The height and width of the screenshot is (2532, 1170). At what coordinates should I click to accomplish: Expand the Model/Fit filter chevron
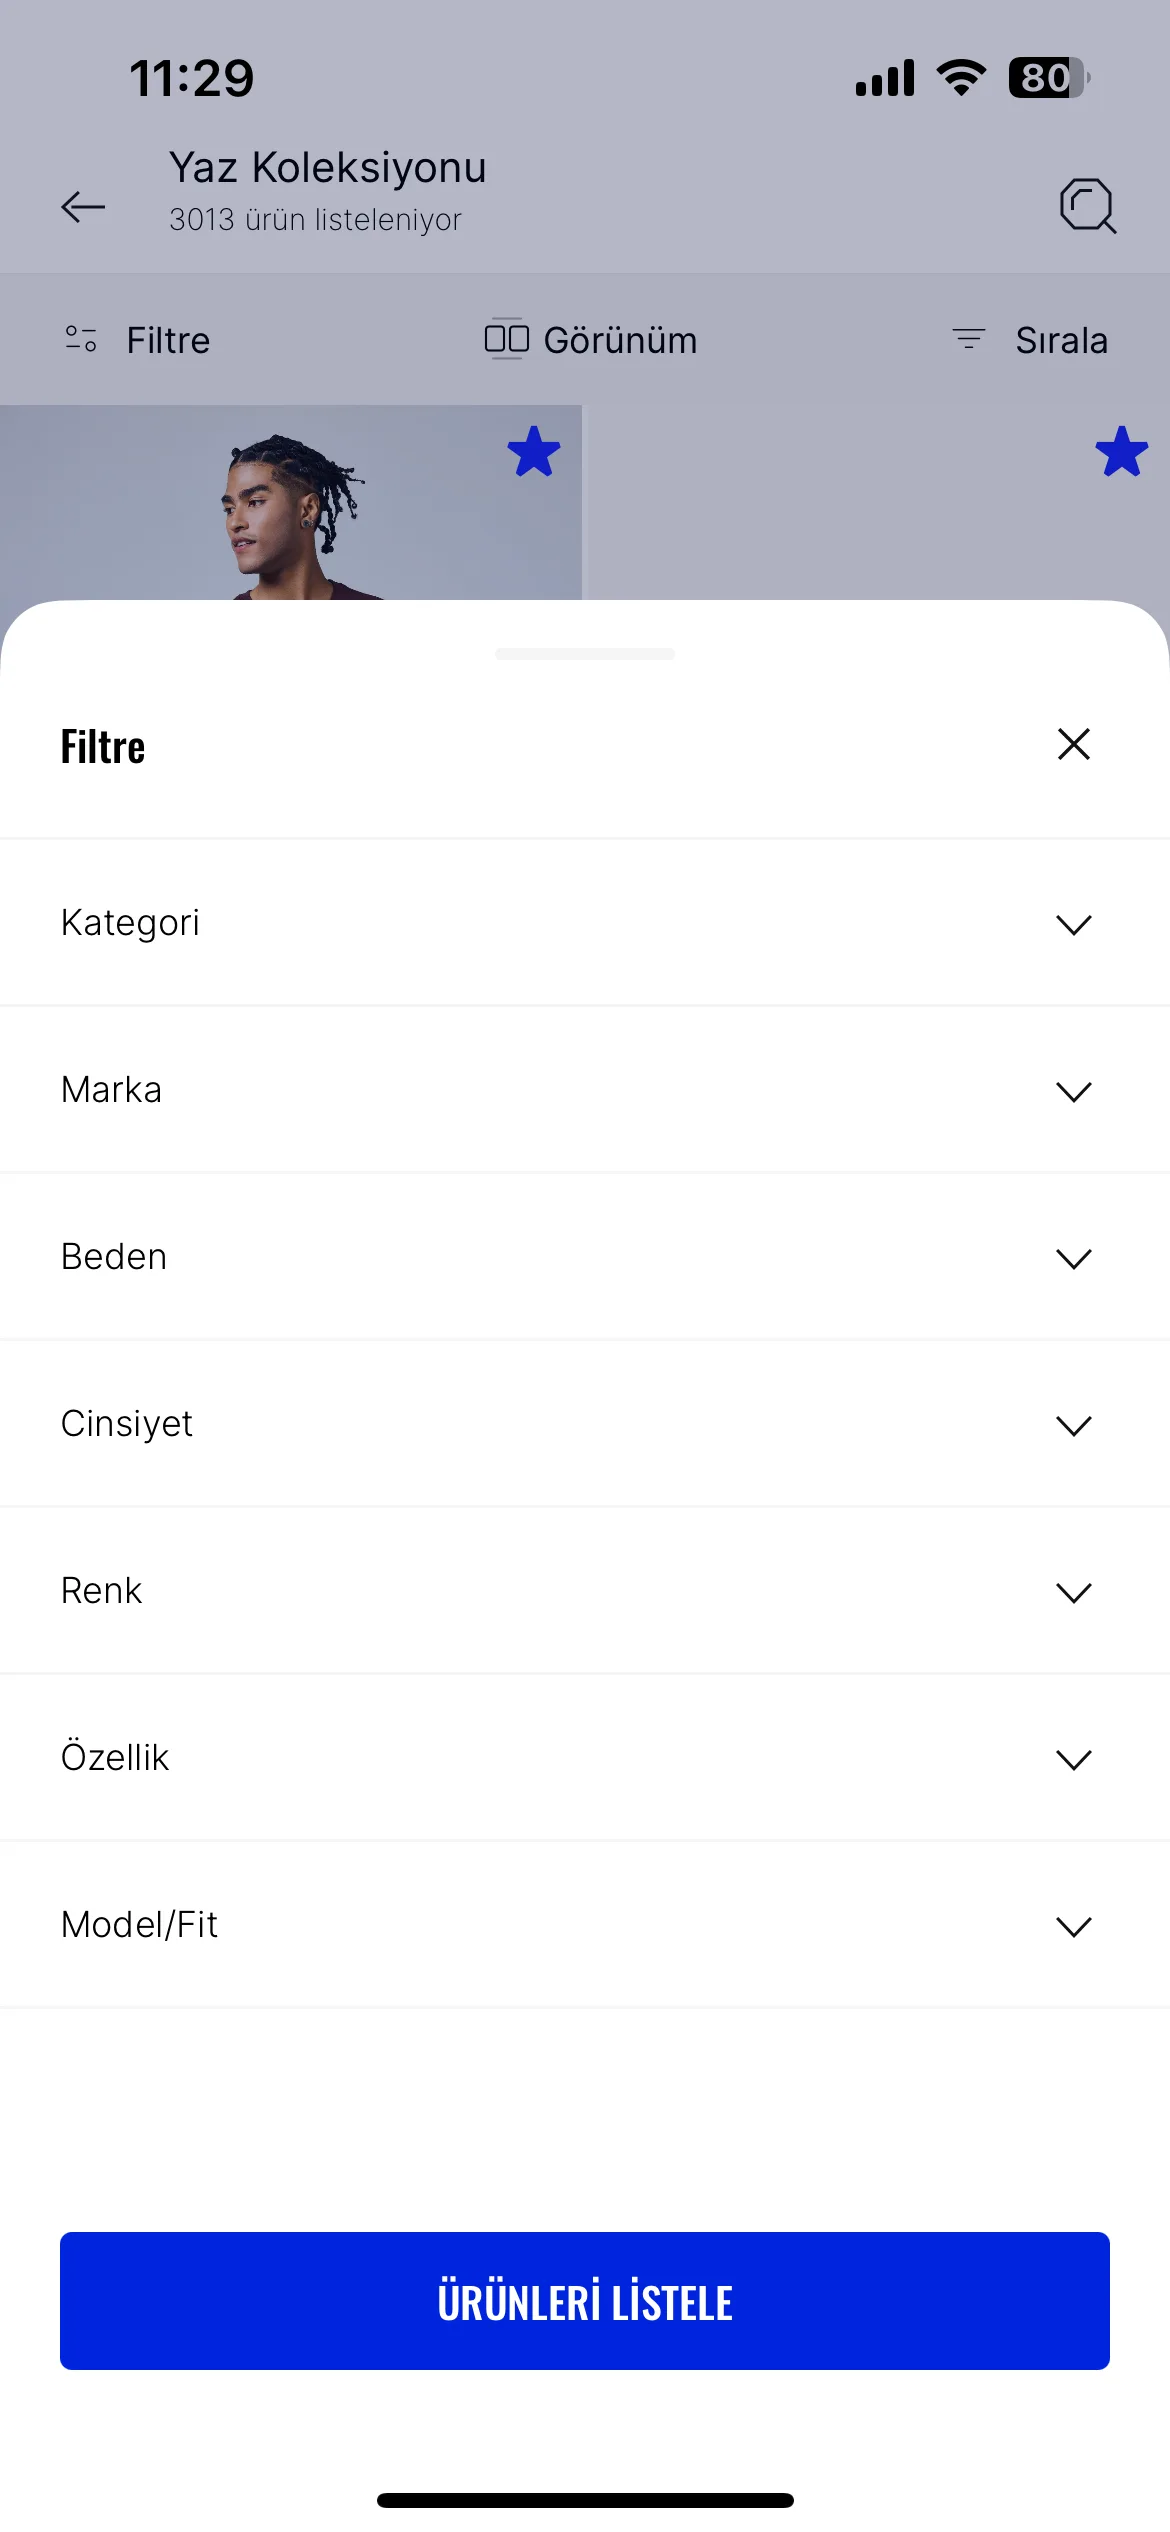[x=1073, y=1926]
